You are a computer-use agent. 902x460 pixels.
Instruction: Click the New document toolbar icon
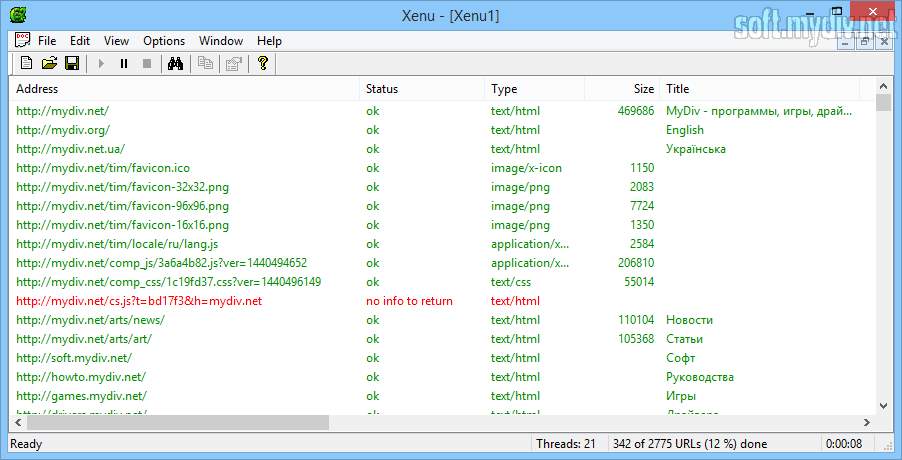[26, 64]
